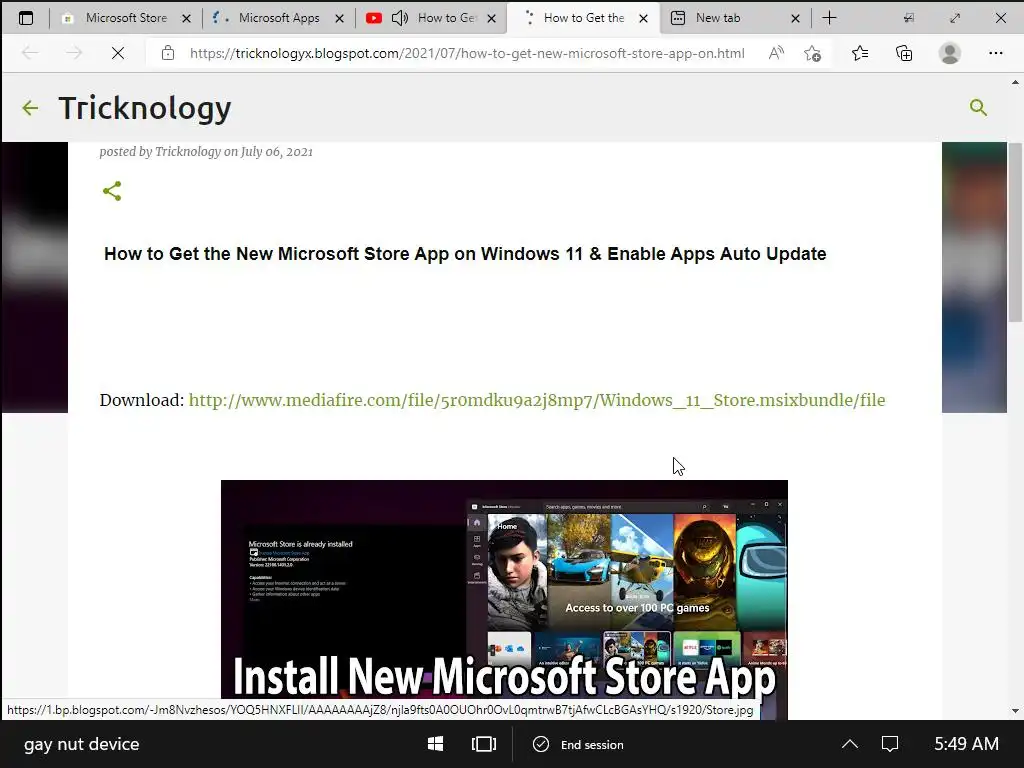The height and width of the screenshot is (768, 1024).
Task: Open the mediafire download link
Action: (x=537, y=400)
